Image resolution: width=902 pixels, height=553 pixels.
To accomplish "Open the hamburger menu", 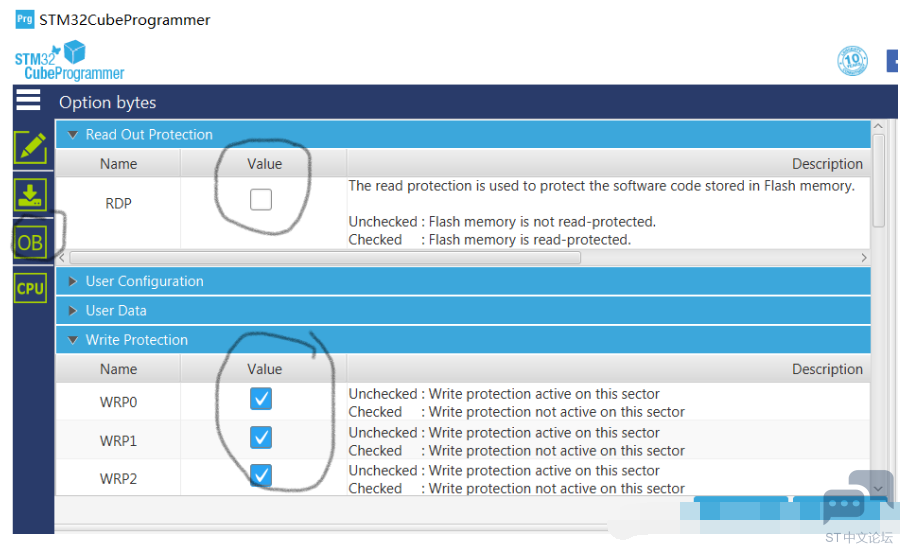I will [28, 100].
